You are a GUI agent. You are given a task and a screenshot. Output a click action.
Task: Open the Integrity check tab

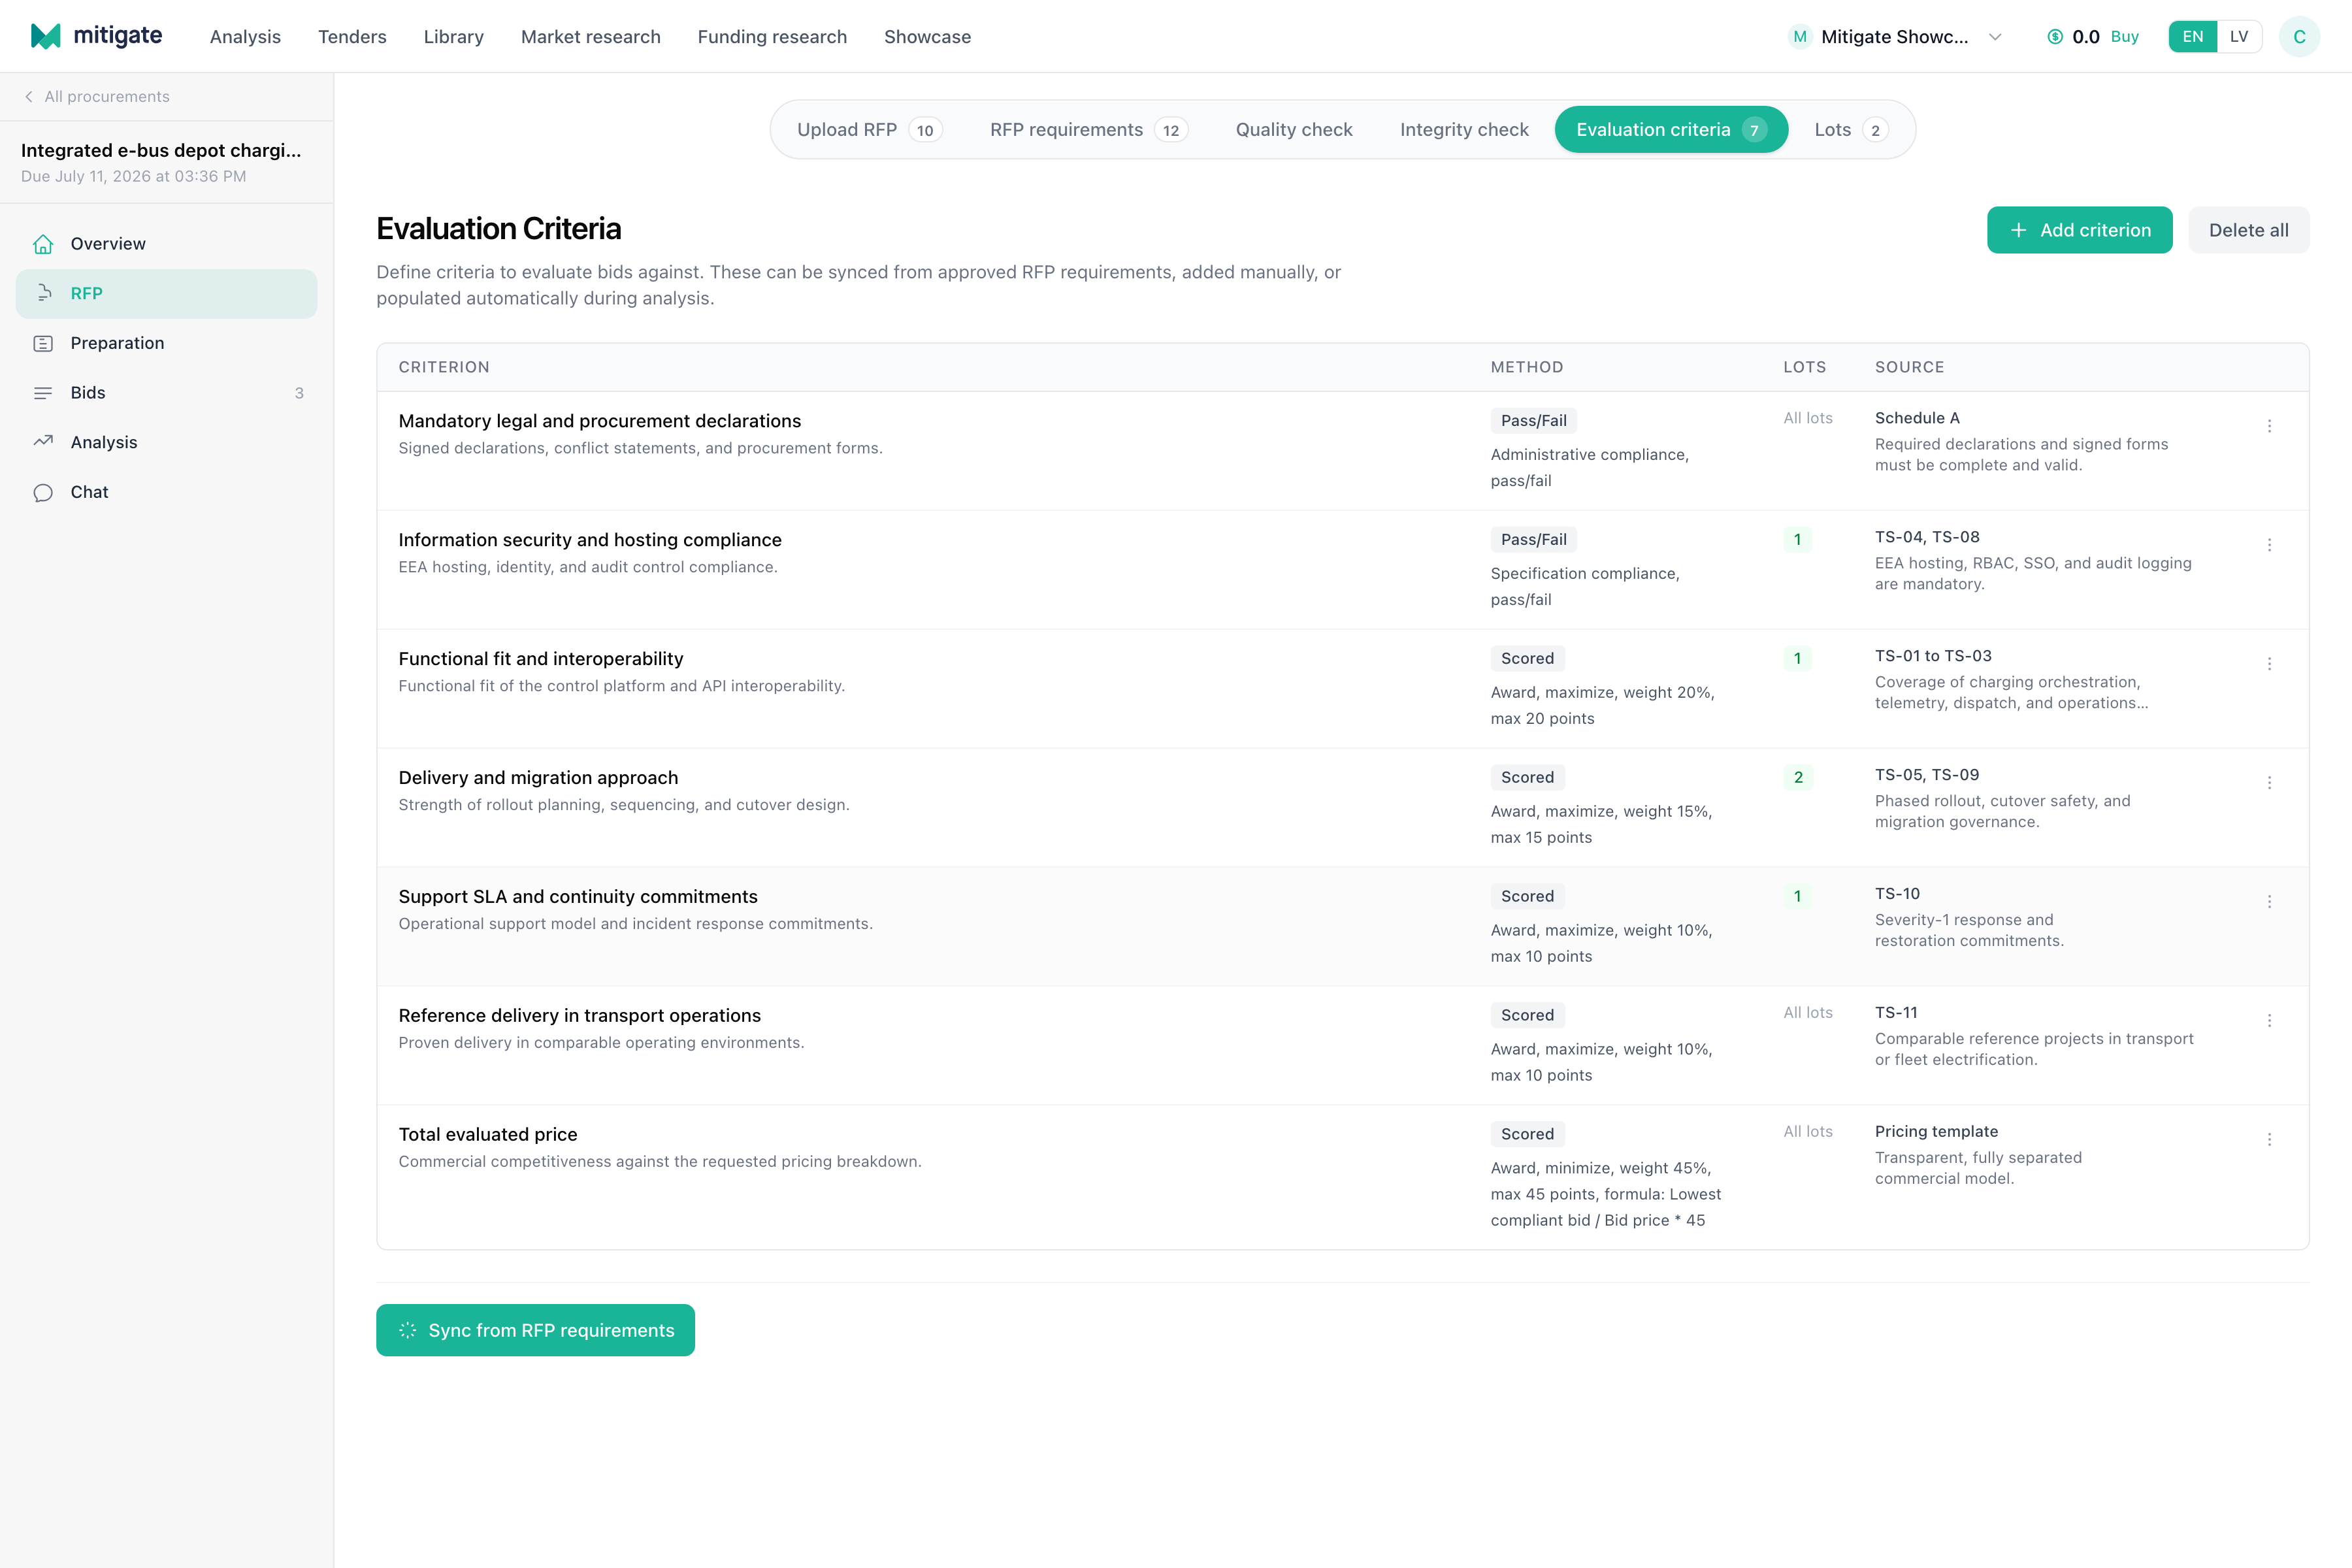[1464, 130]
